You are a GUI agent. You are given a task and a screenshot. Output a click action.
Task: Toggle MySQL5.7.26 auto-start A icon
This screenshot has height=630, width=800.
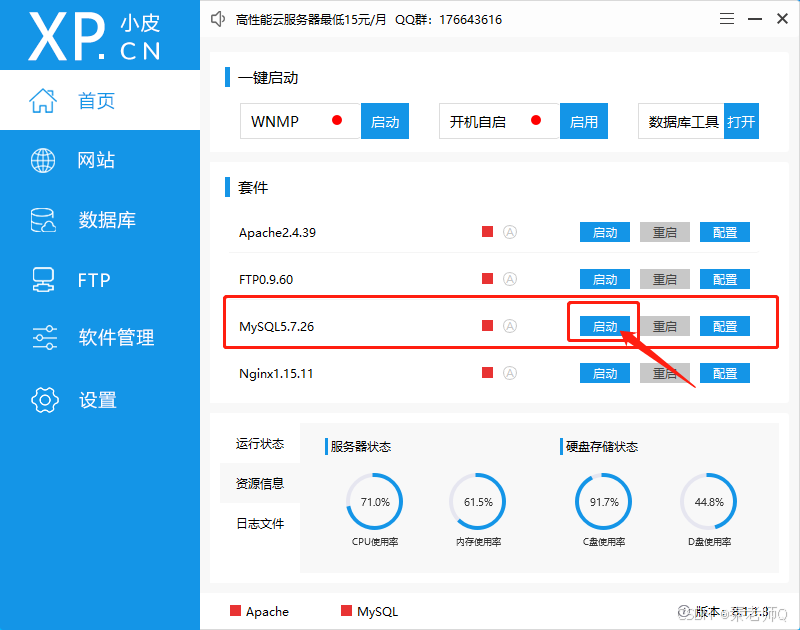tap(510, 326)
